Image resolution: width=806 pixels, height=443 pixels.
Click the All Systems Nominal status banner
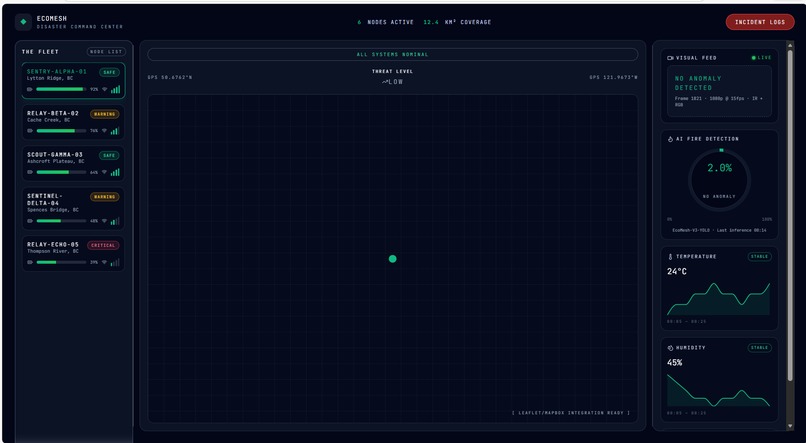pyautogui.click(x=393, y=54)
